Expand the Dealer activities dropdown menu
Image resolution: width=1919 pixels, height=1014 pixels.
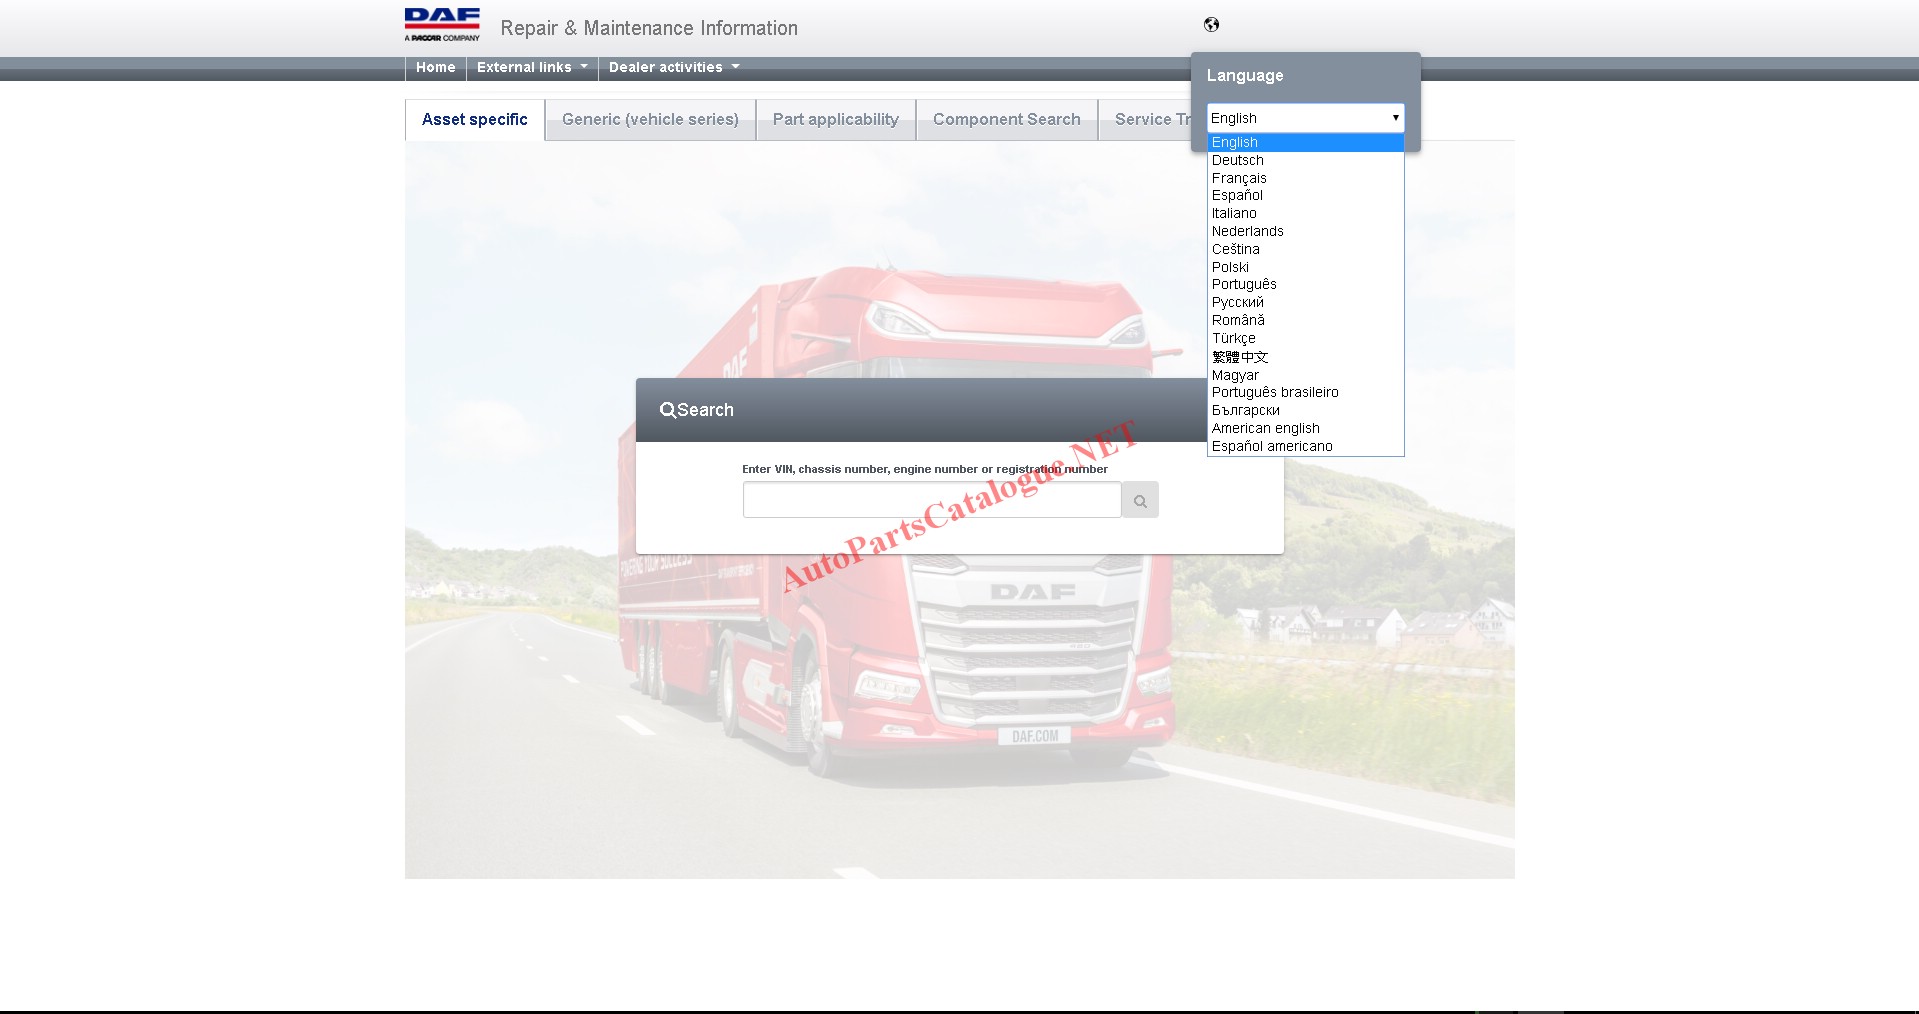tap(673, 68)
